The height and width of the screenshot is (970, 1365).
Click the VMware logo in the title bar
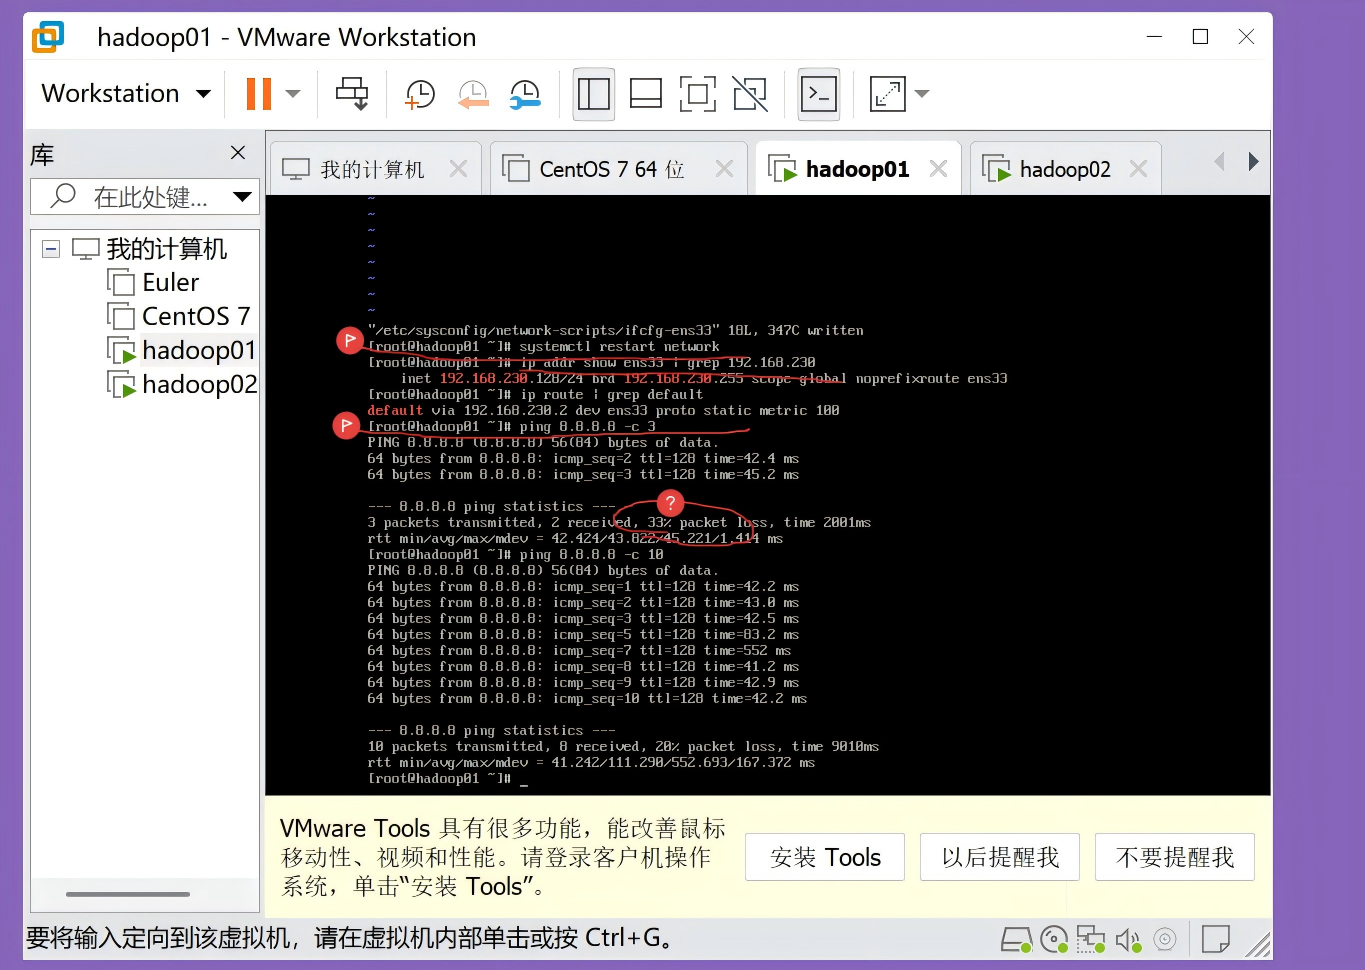(48, 37)
